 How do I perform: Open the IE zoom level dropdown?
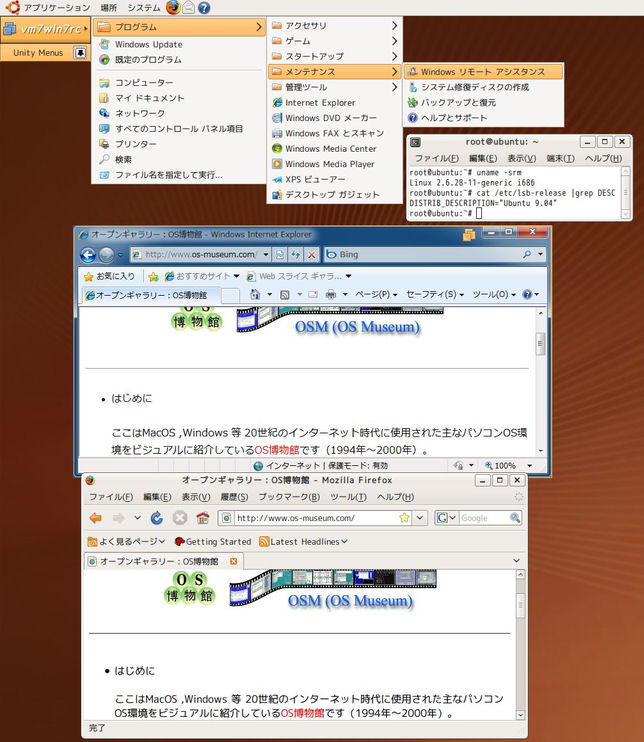tap(529, 466)
